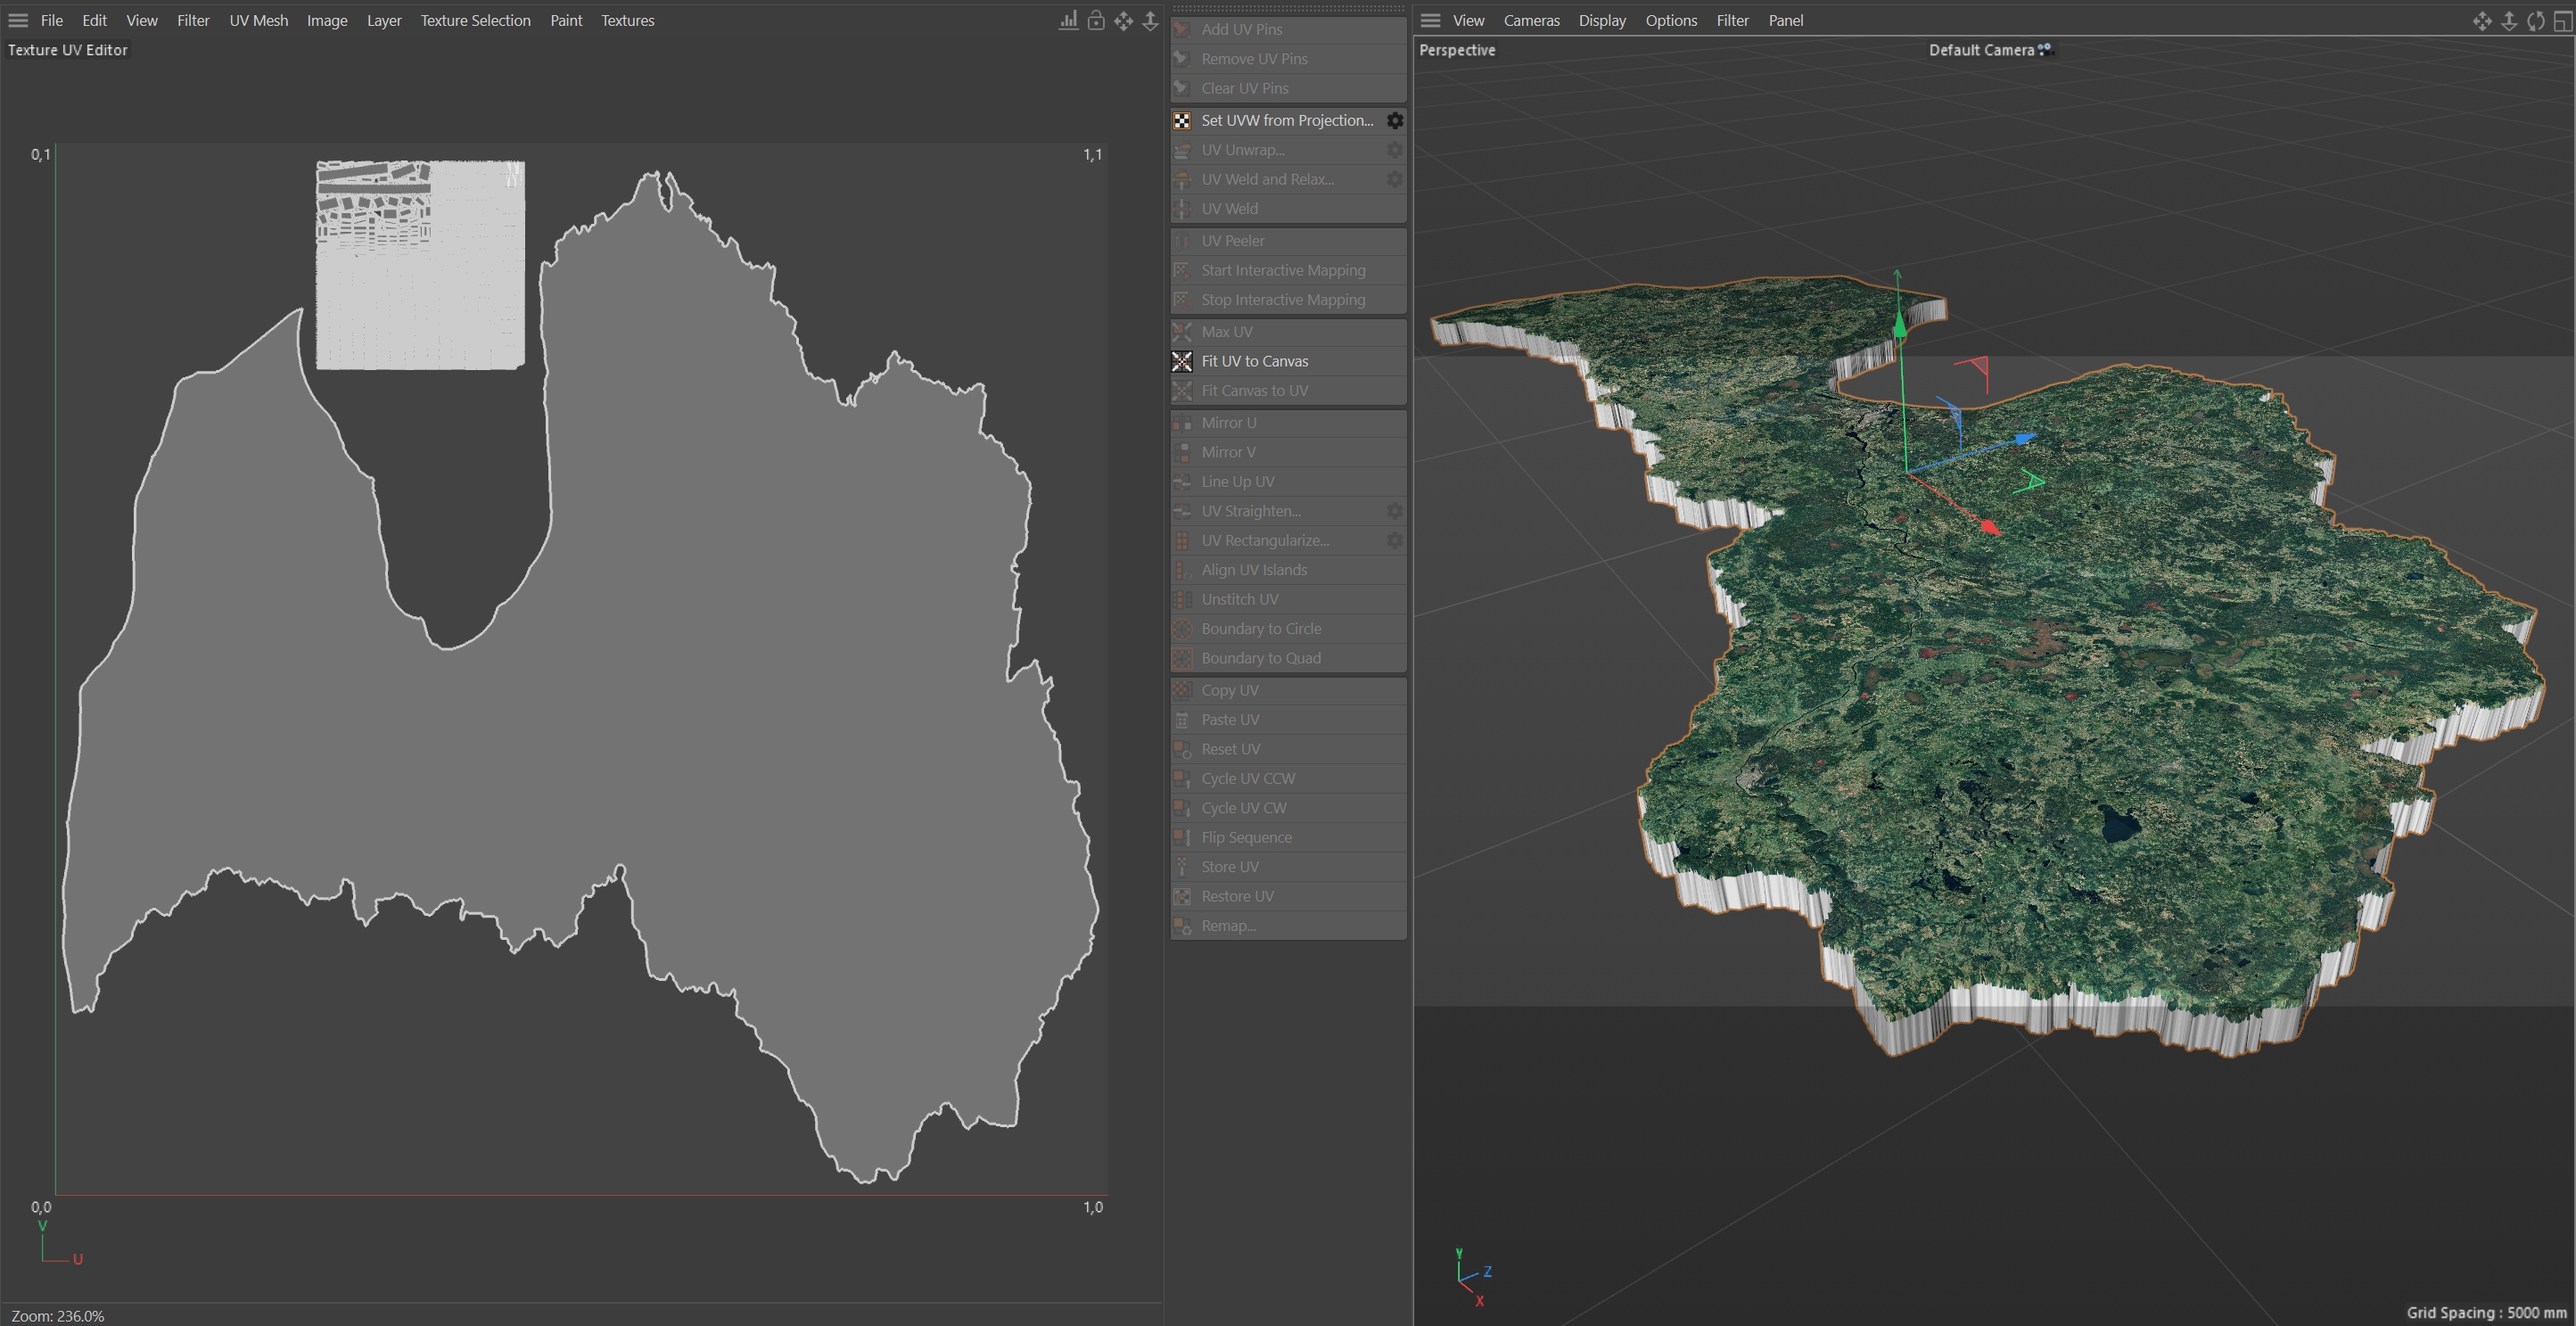Open Set UVW from Projection settings gear
Image resolution: width=2576 pixels, height=1326 pixels.
(1394, 120)
